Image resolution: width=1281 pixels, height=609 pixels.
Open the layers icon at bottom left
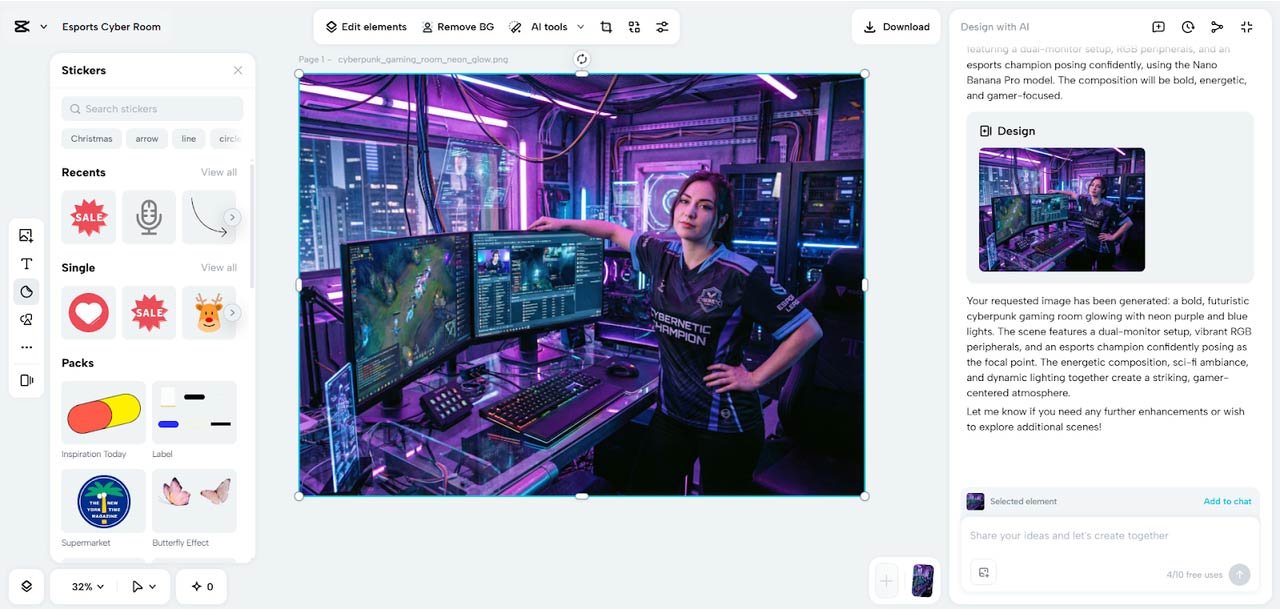point(26,586)
